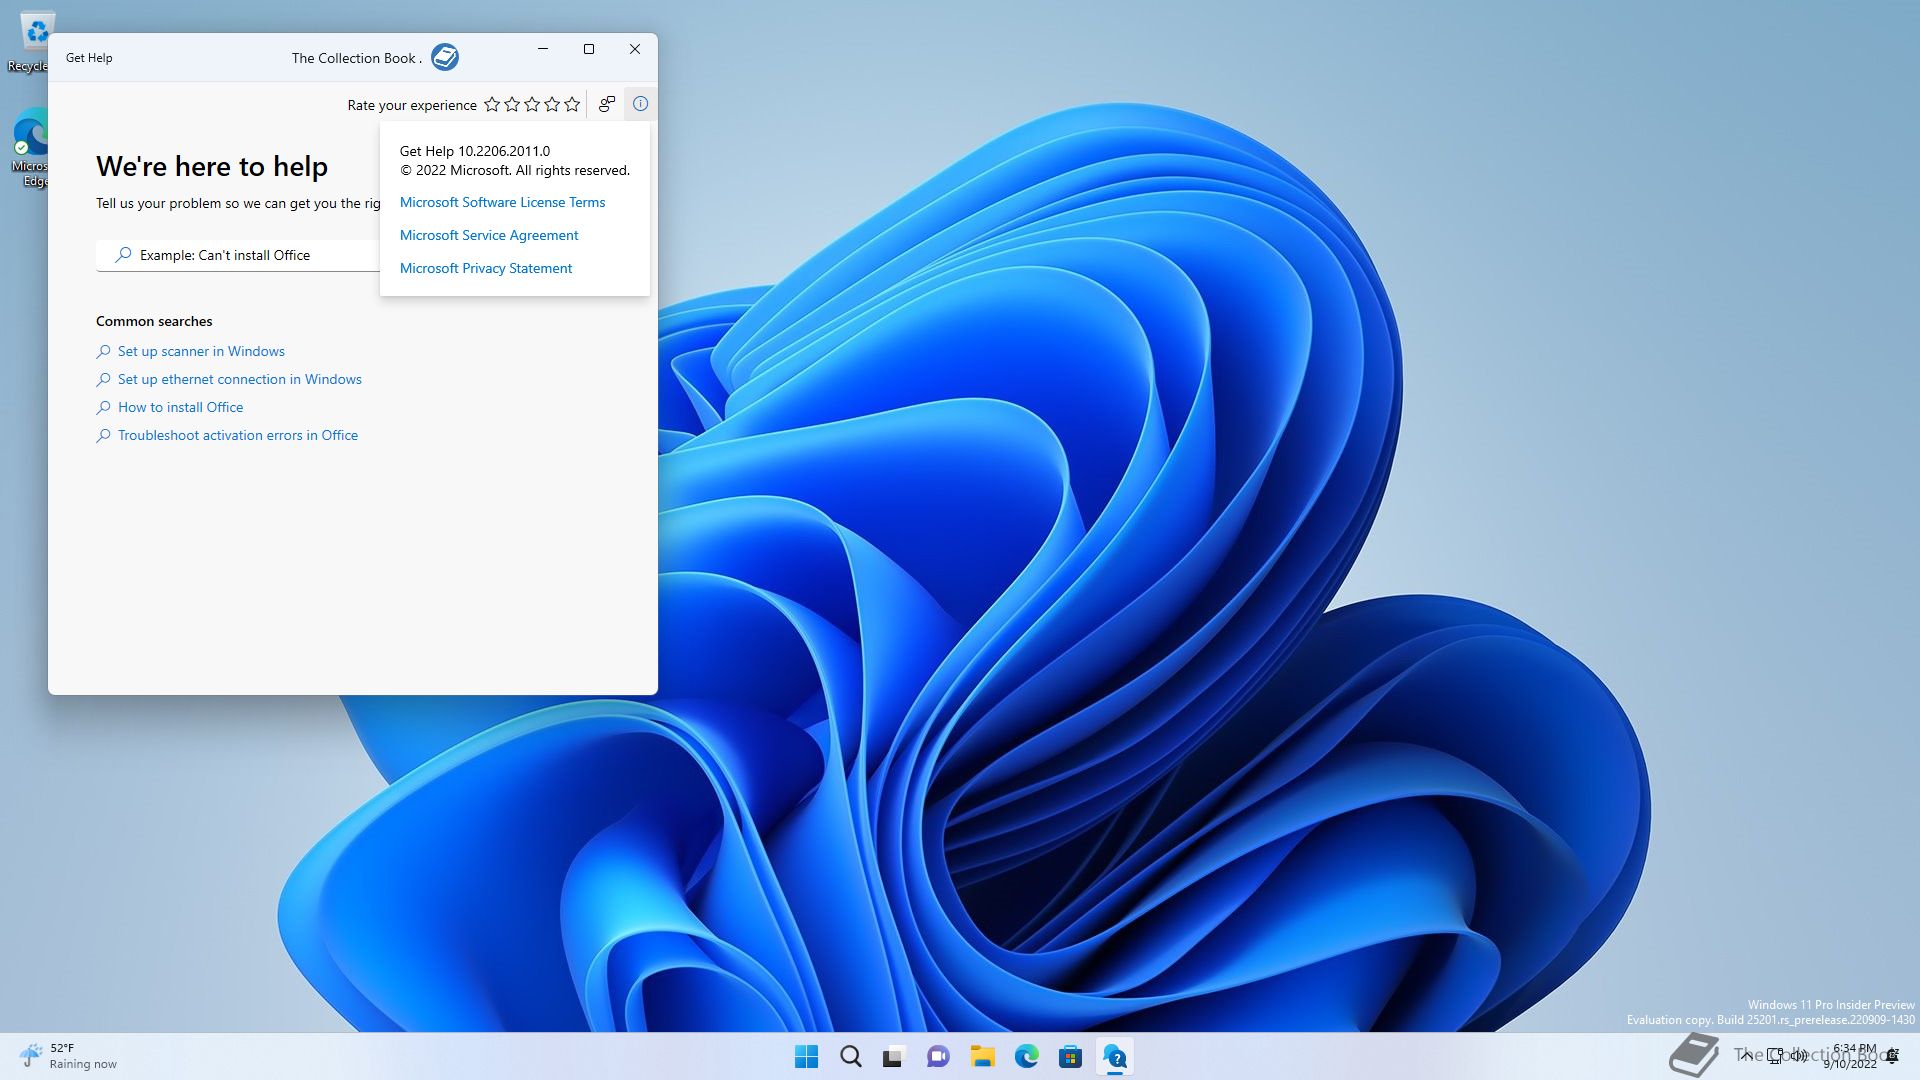Image resolution: width=1920 pixels, height=1080 pixels.
Task: Select the Microsoft Edge desktop shortcut
Action: click(x=30, y=148)
